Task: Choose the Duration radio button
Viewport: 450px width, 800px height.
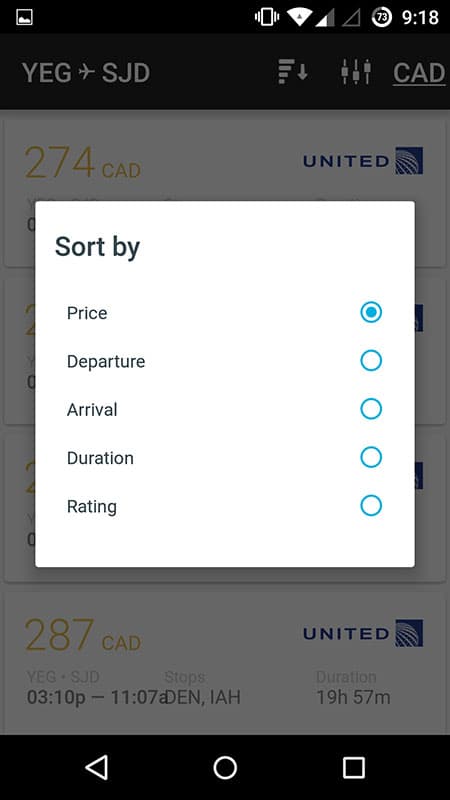Action: tap(371, 457)
